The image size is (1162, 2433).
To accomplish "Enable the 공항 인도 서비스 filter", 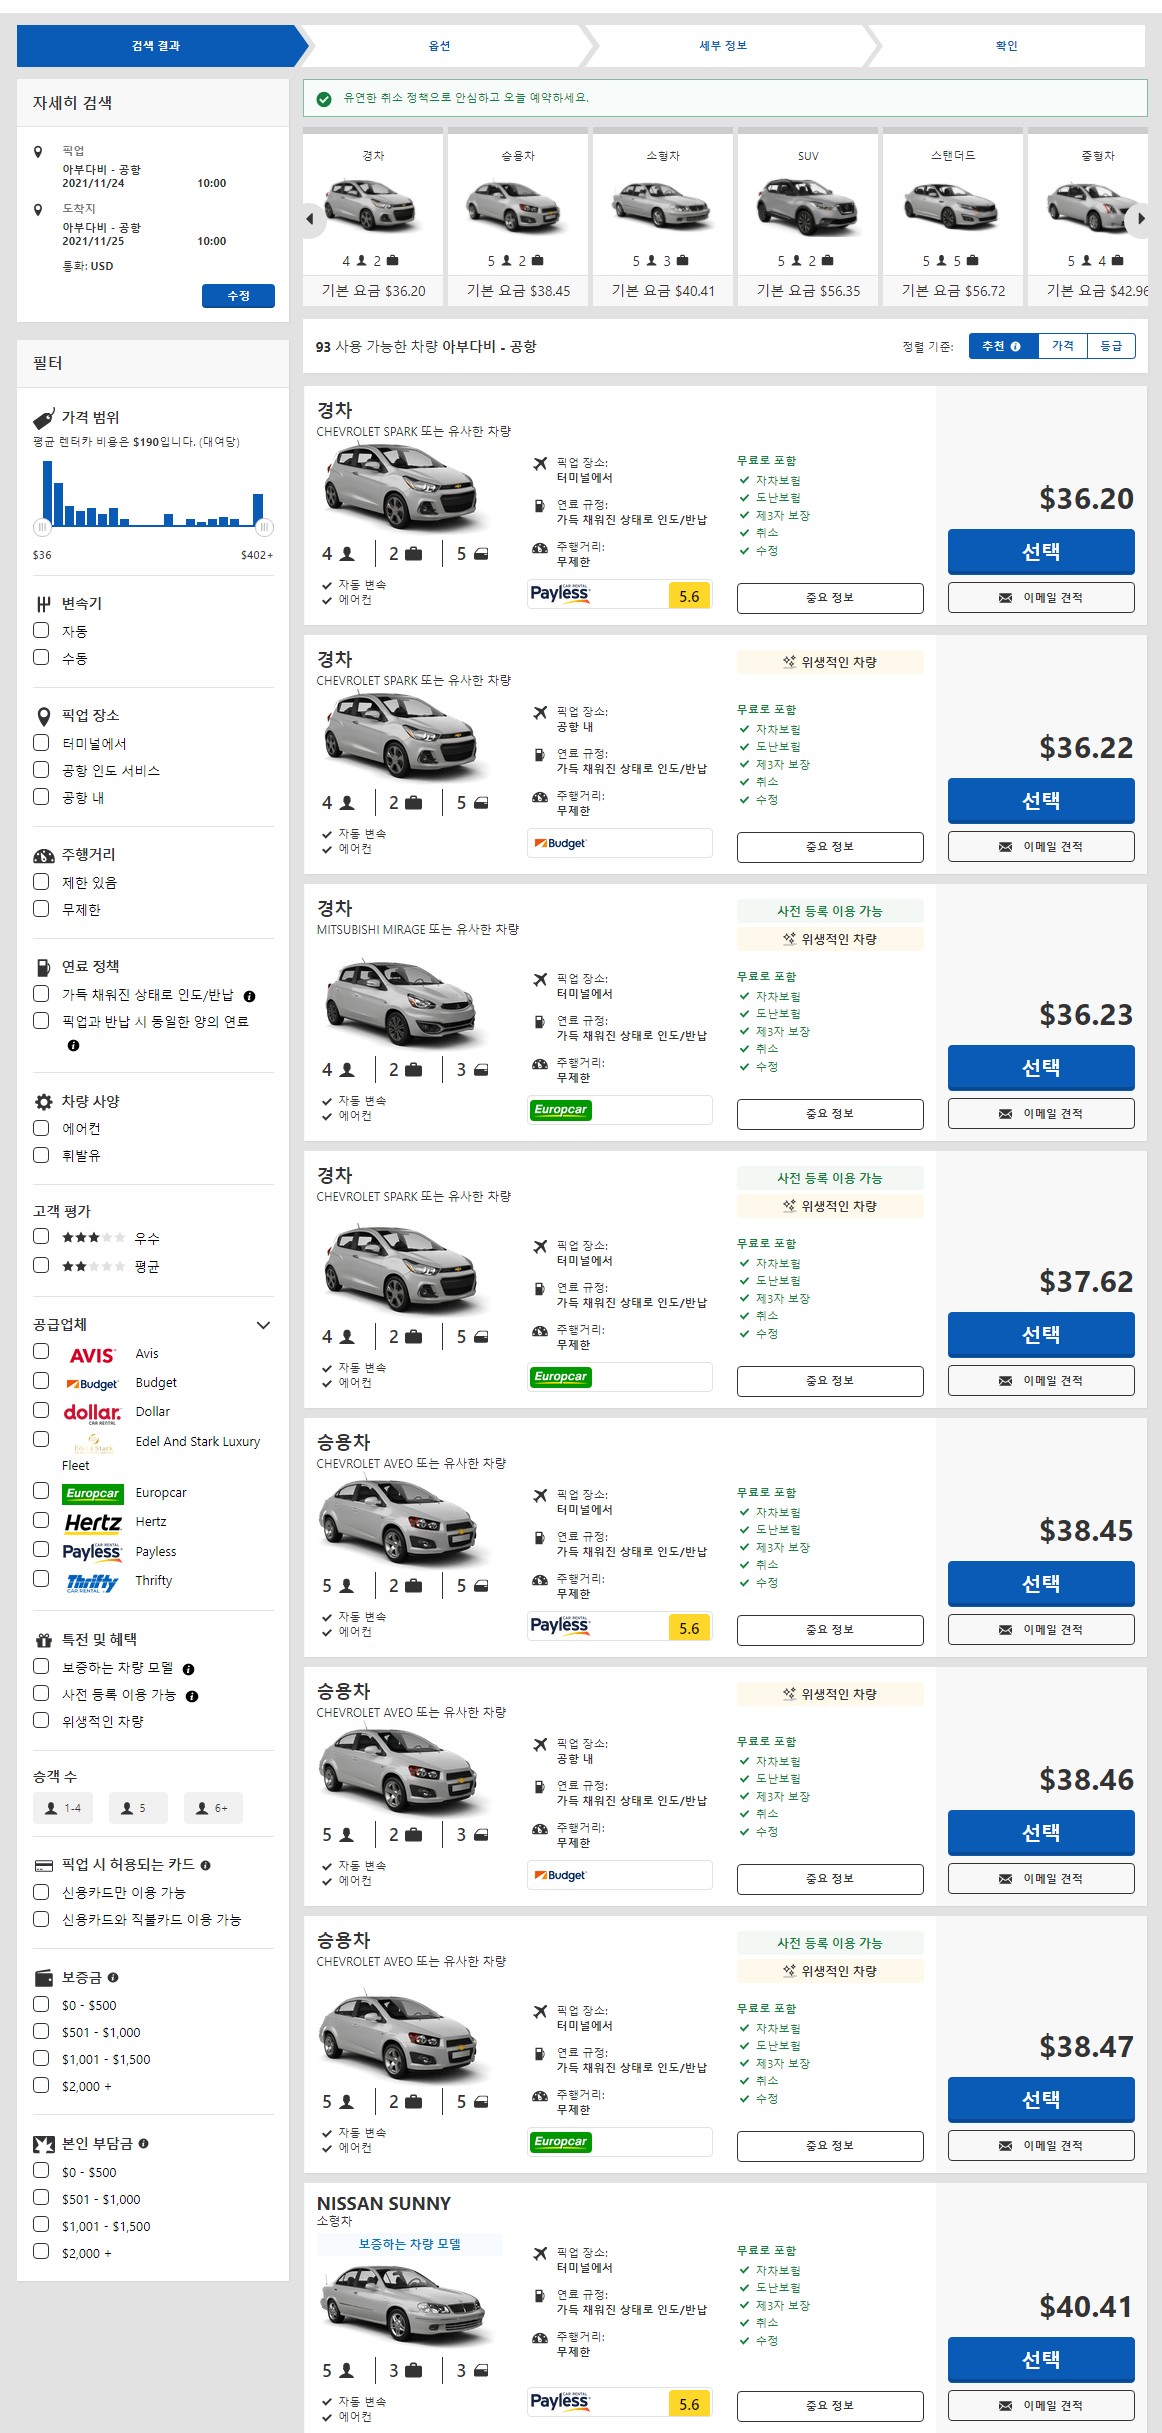I will [41, 770].
